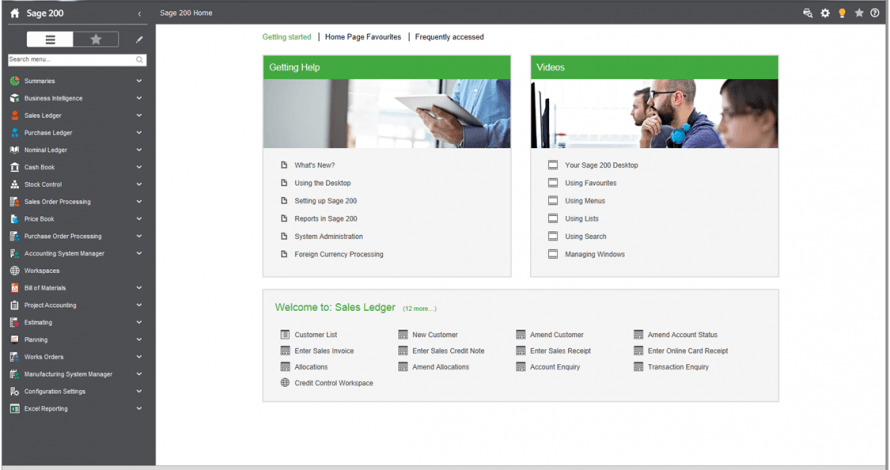Click the Workspaces globe icon in sidebar
This screenshot has width=890, height=470.
15,271
